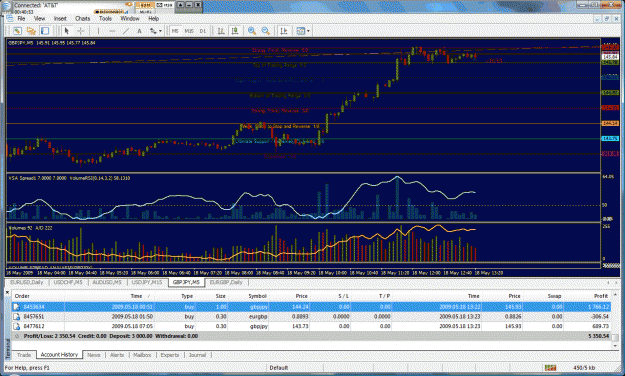Select the Crosshair tool
This screenshot has height=376, width=625.
click(80, 31)
